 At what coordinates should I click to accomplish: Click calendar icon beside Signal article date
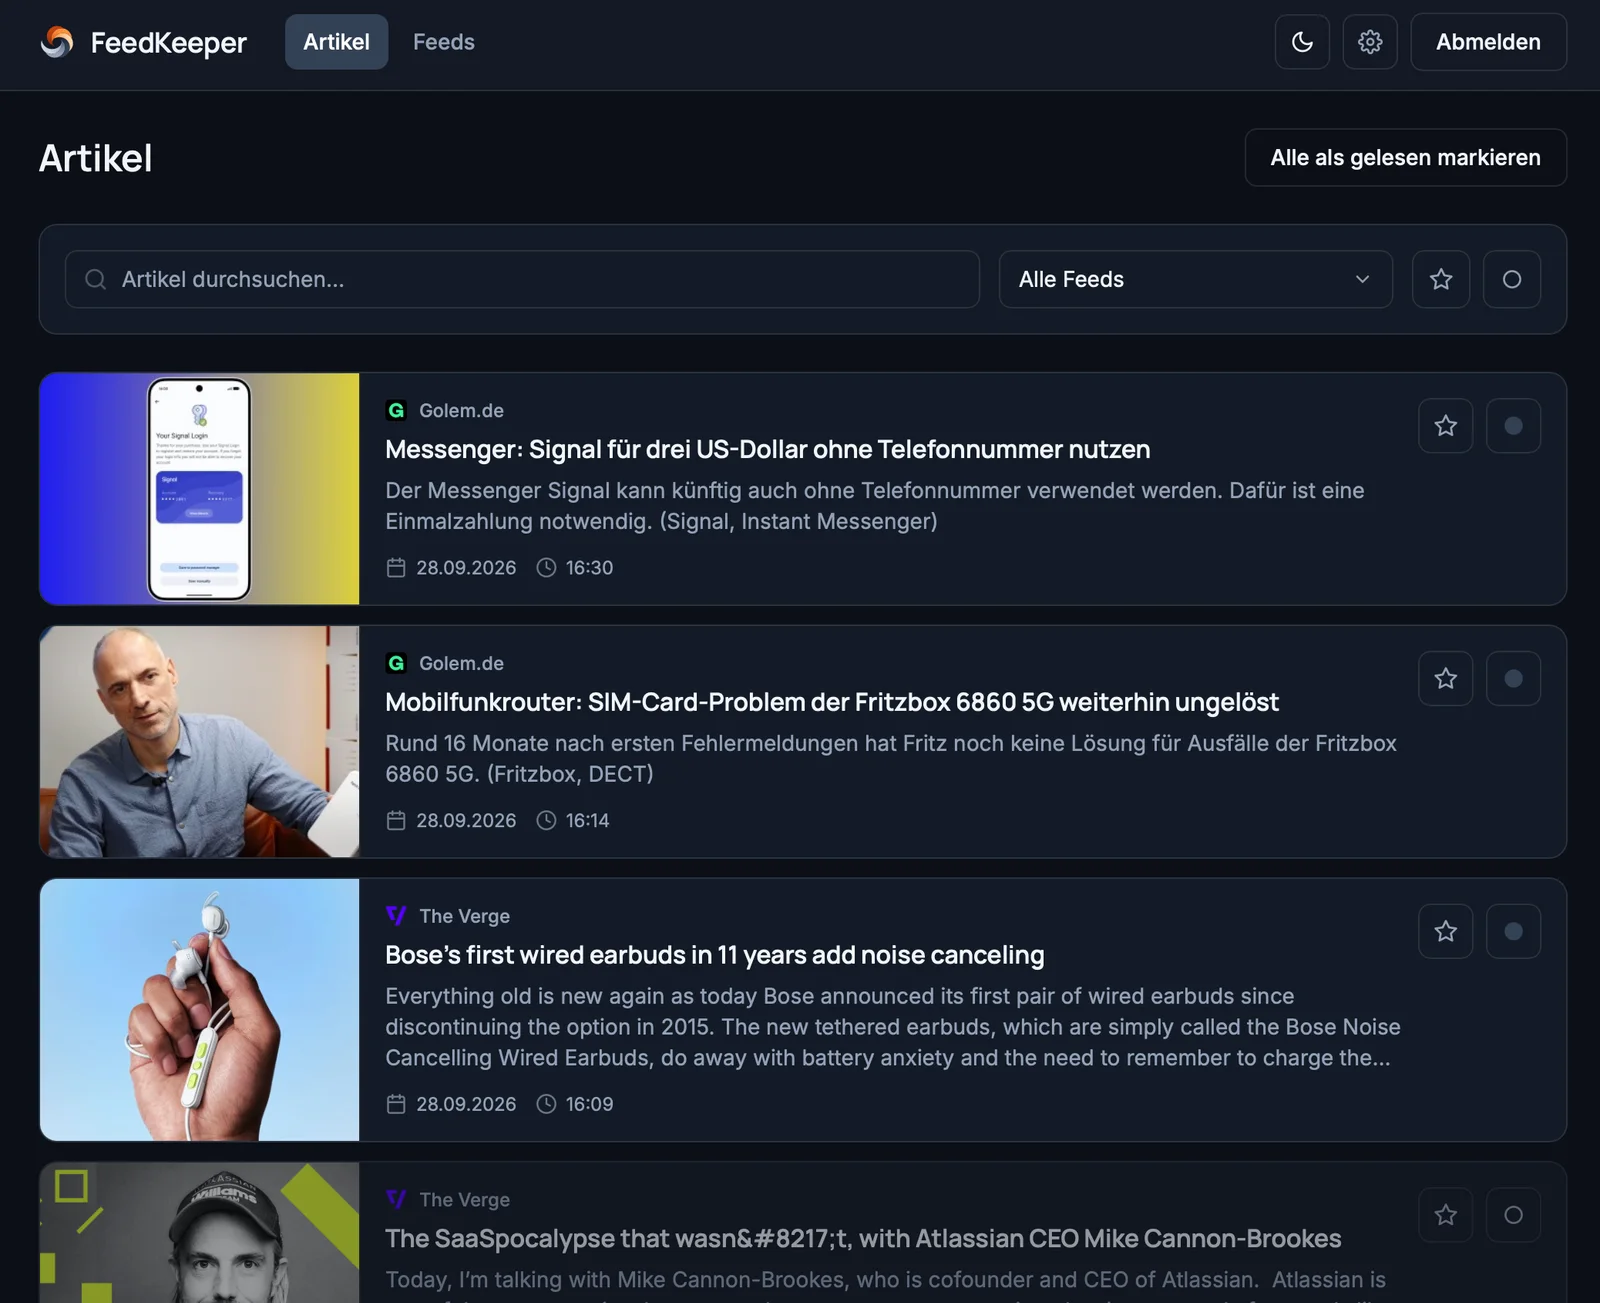396,568
